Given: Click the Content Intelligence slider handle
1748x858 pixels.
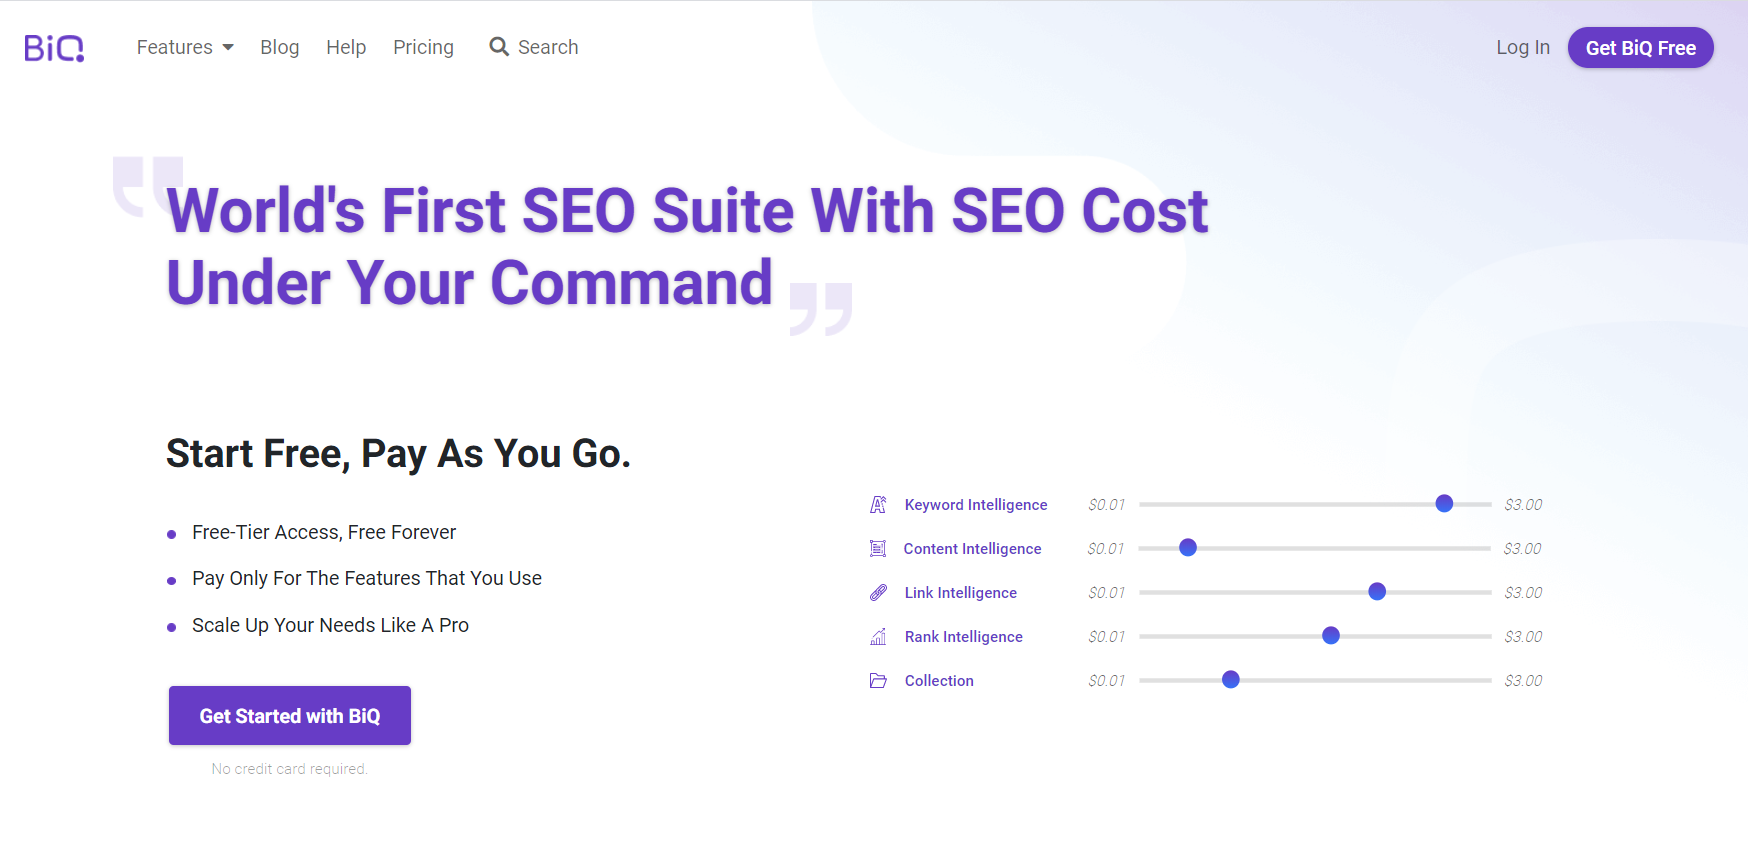Looking at the screenshot, I should [1188, 547].
